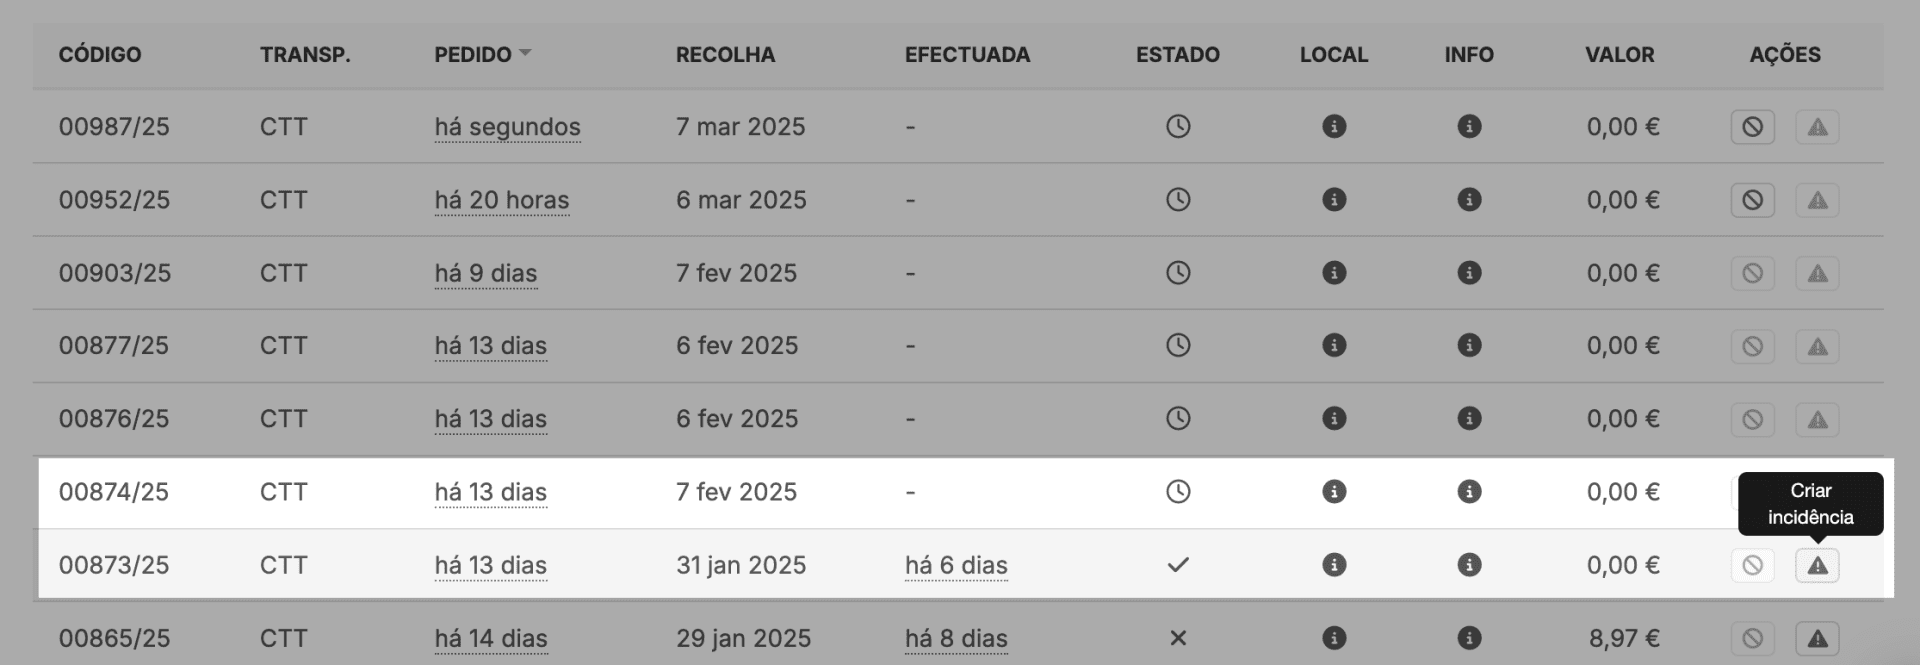Click checkmark status icon for 00873/25
Image resolution: width=1920 pixels, height=665 pixels.
click(x=1178, y=565)
